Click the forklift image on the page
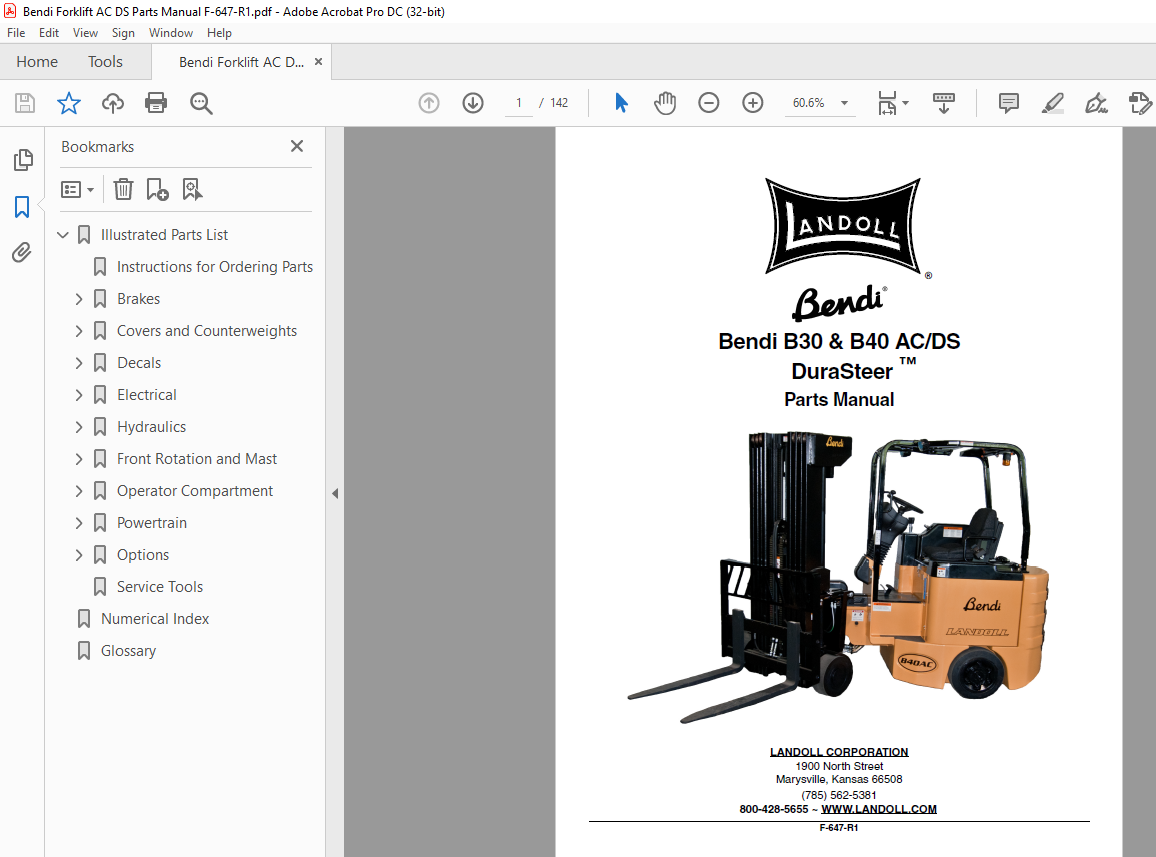The height and width of the screenshot is (857, 1156). tap(838, 576)
